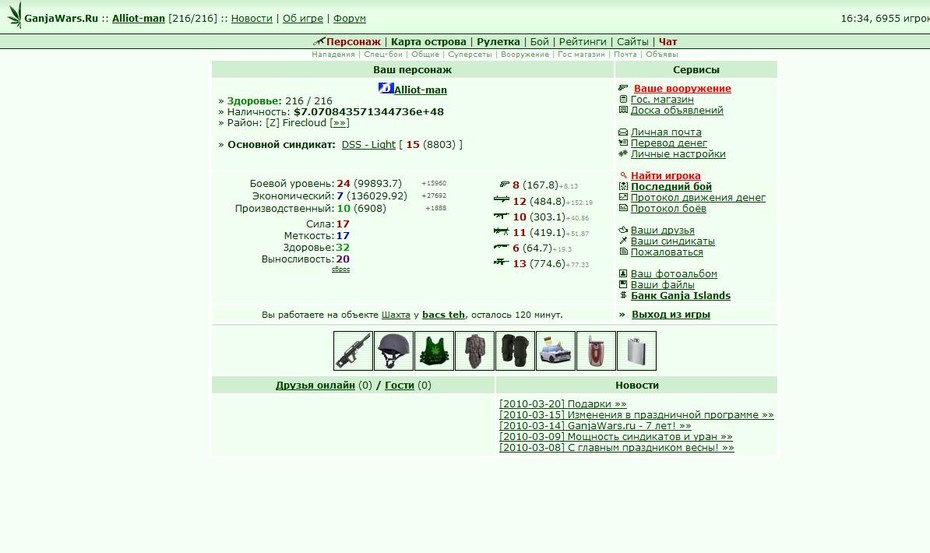Click the icon beside Последний бой
Image resolution: width=930 pixels, height=553 pixels.
(x=623, y=186)
